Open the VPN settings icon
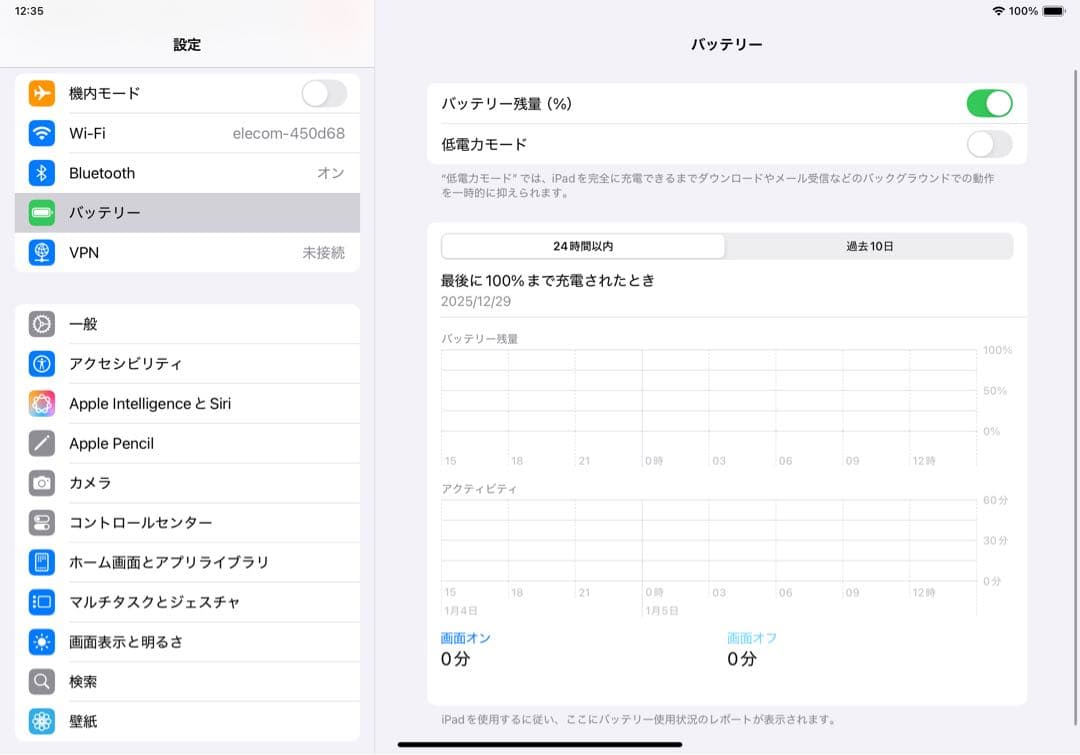This screenshot has width=1080, height=755. tap(41, 253)
